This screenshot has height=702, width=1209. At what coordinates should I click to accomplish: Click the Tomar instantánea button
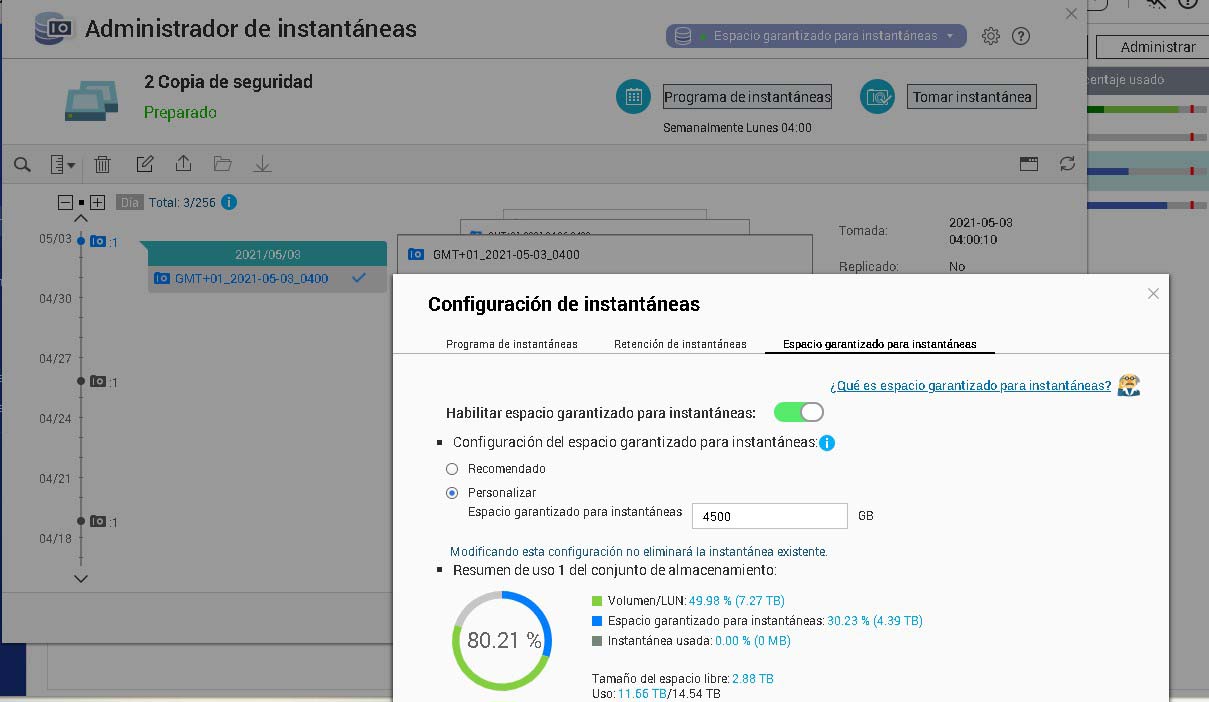[x=971, y=97]
